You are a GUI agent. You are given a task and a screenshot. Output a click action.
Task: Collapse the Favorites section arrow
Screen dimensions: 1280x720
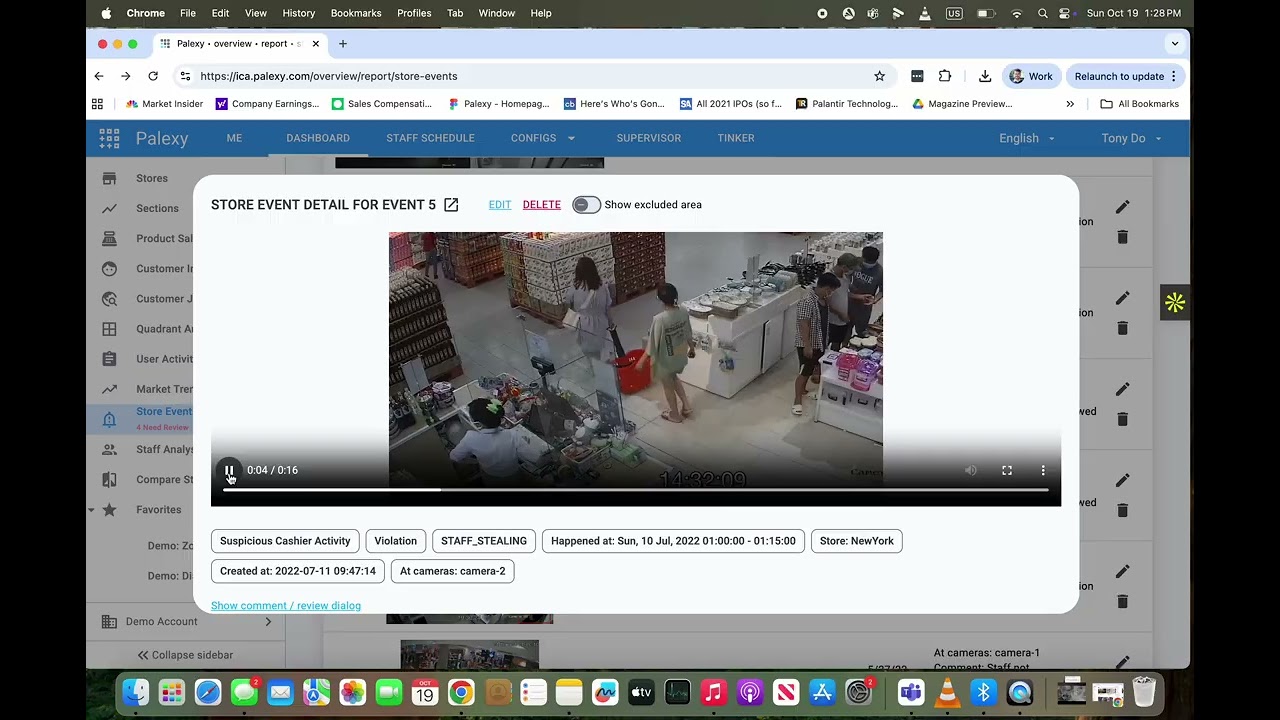(x=91, y=510)
